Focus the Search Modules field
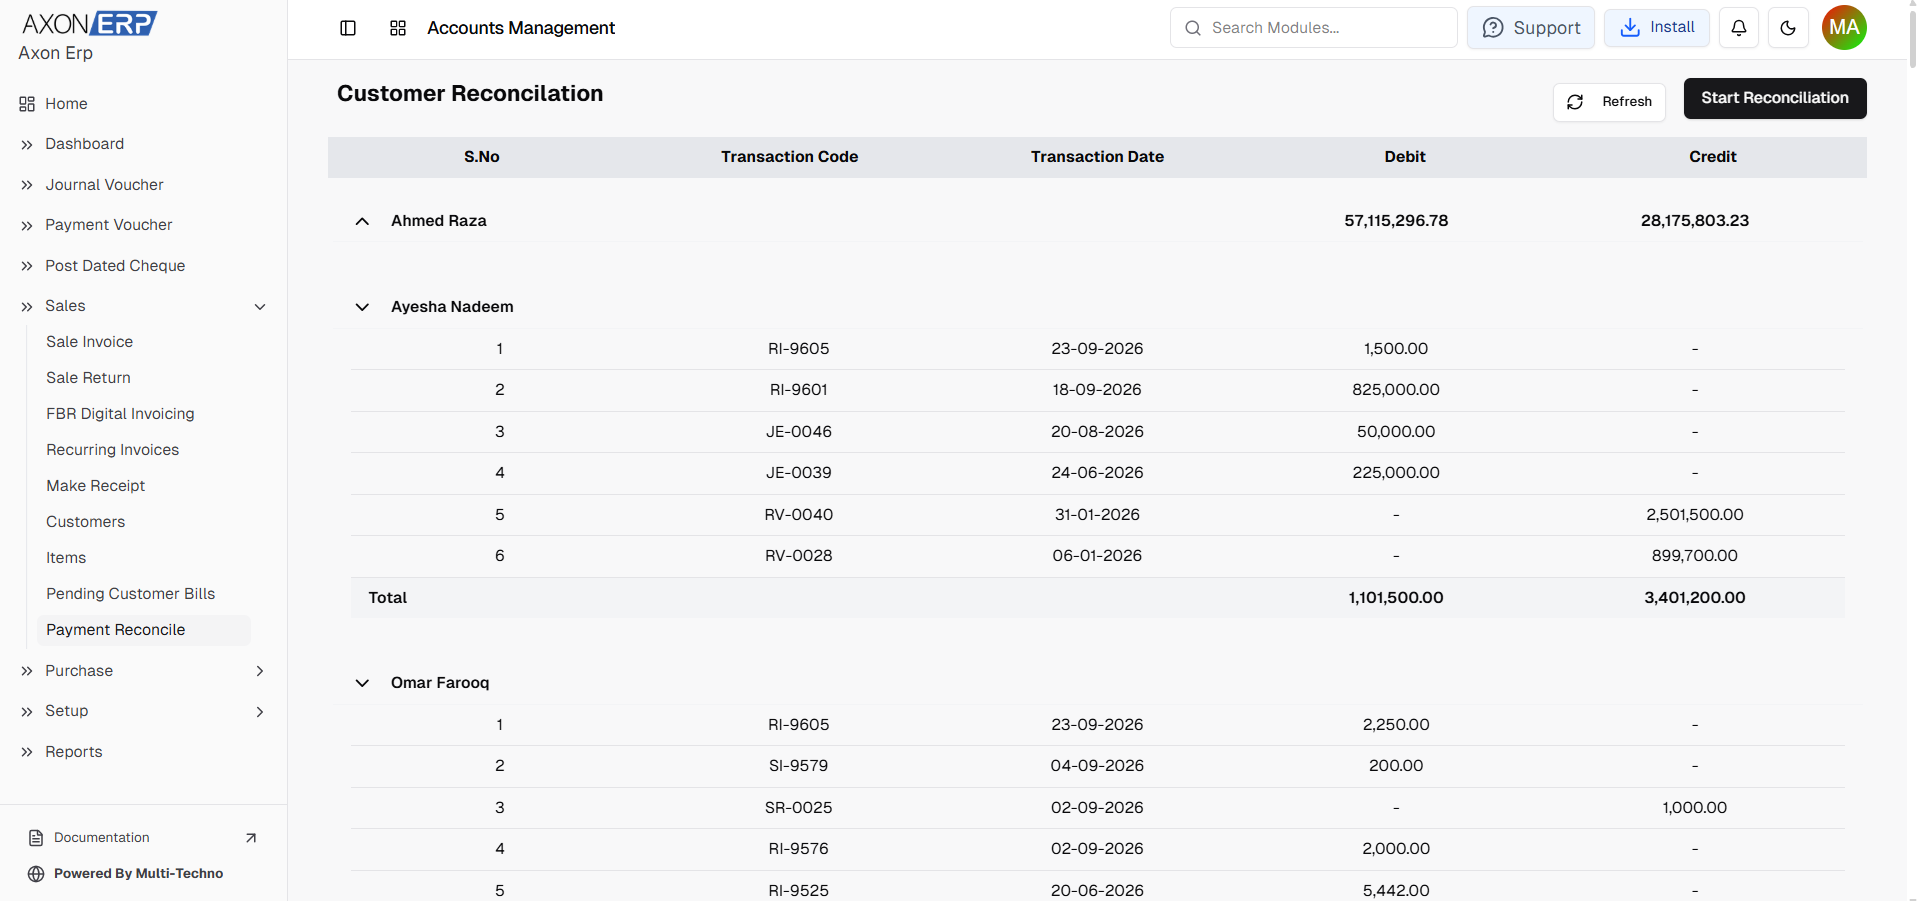The width and height of the screenshot is (1917, 901). coord(1314,28)
